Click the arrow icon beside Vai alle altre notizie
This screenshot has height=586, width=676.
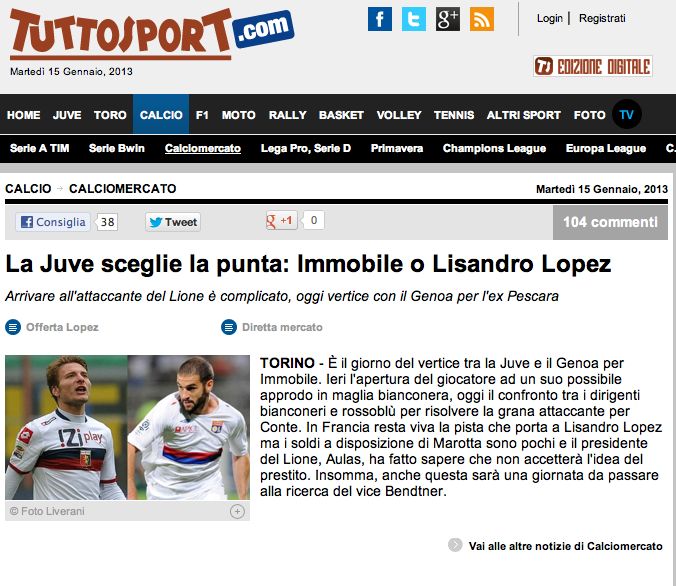click(x=455, y=545)
